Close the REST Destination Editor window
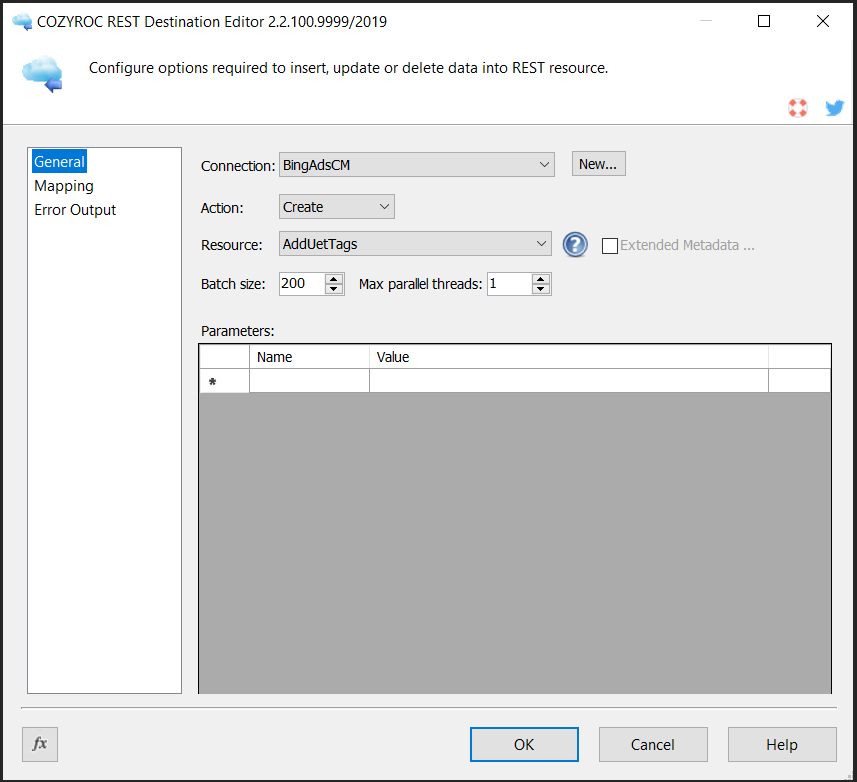The image size is (857, 782). coord(823,21)
